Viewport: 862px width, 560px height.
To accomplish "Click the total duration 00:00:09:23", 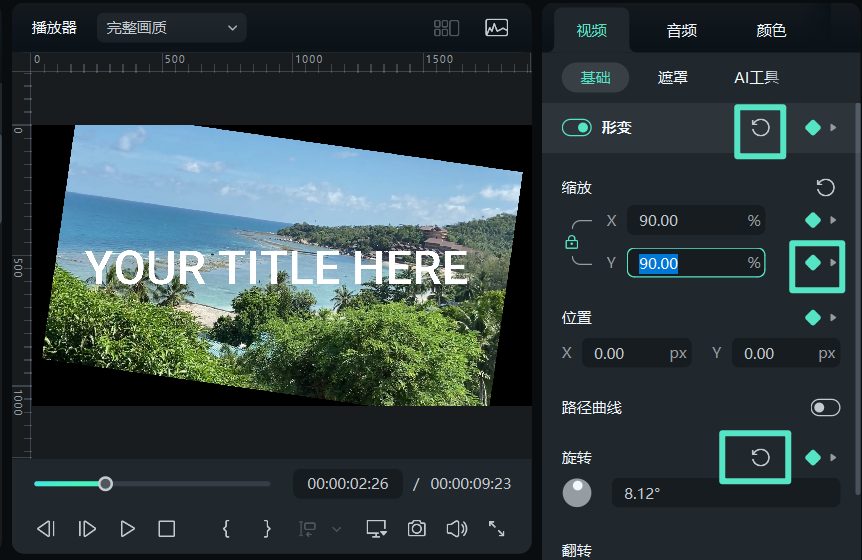I will (x=471, y=484).
